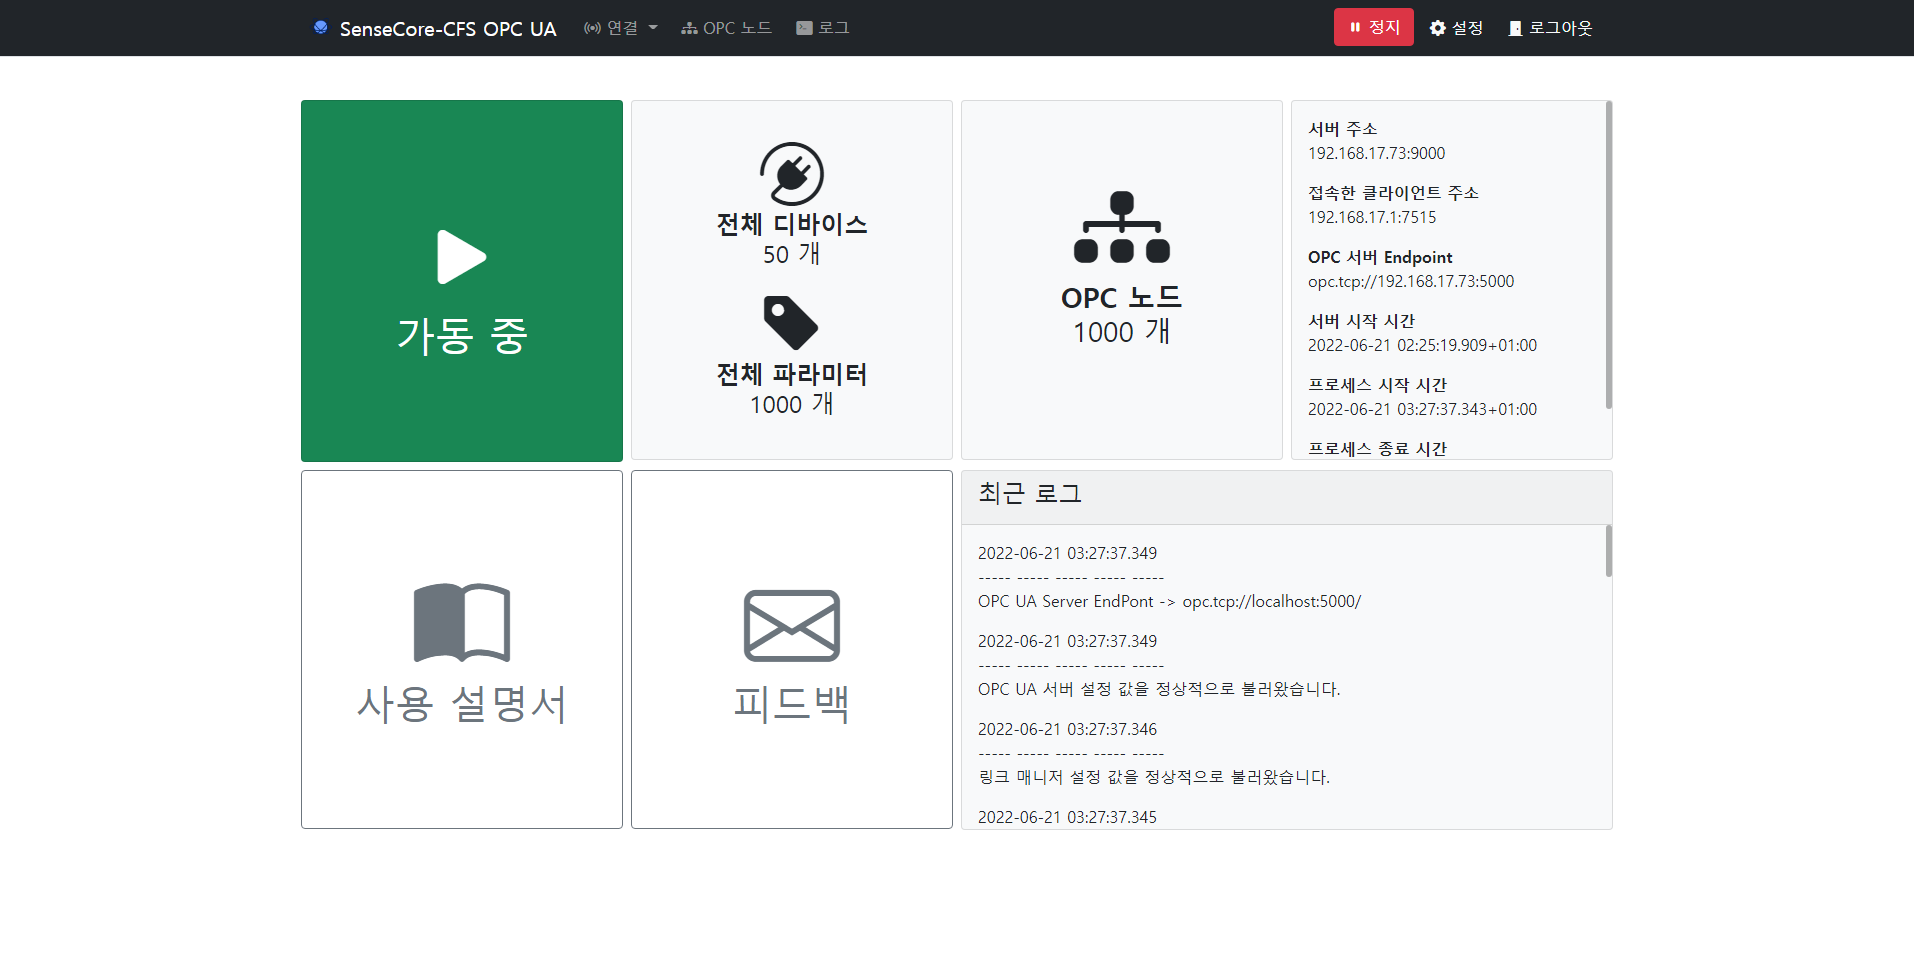Viewport: 1914px width, 961px height.
Task: Click the white play icon on green tile
Action: click(461, 257)
